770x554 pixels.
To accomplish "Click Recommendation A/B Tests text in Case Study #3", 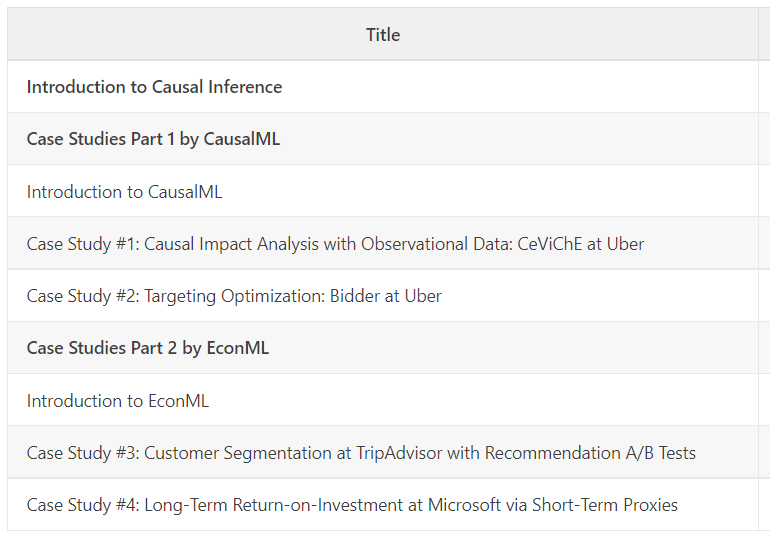I will point(590,453).
